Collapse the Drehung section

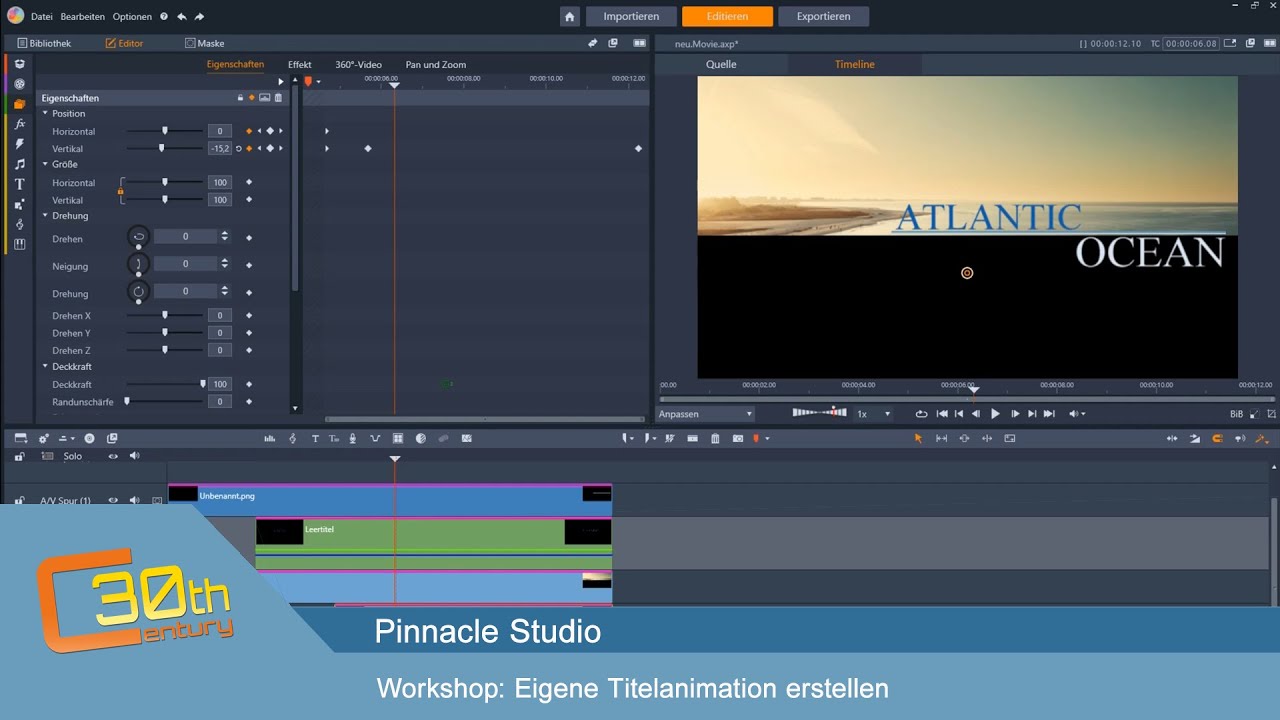(45, 215)
